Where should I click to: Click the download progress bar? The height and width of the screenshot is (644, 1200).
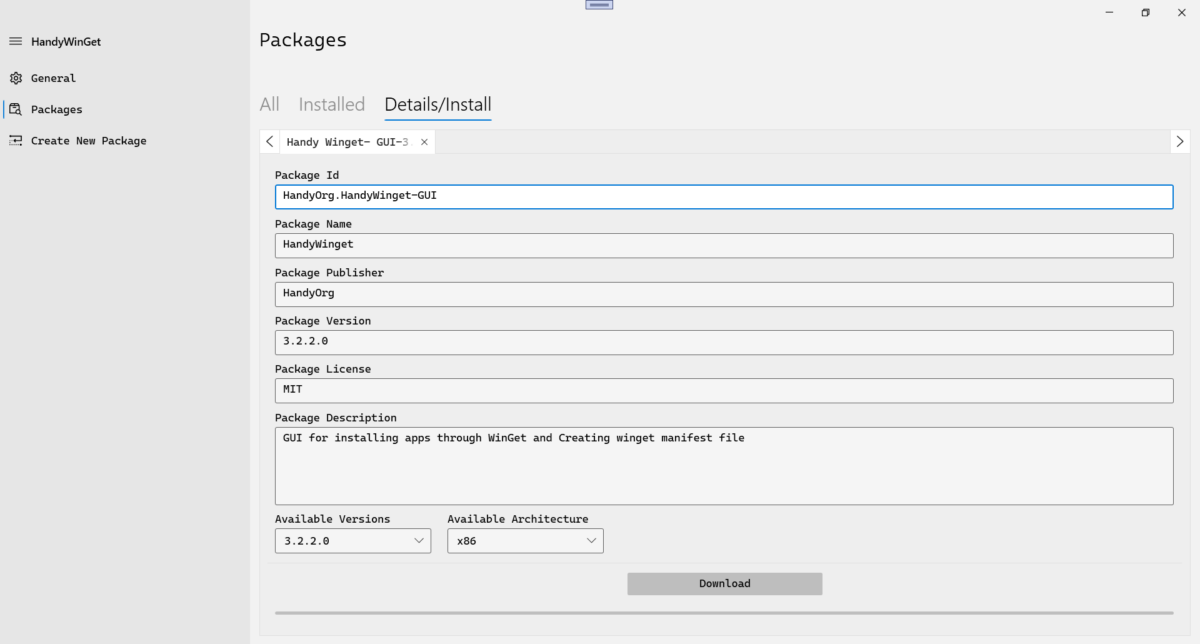coord(724,612)
